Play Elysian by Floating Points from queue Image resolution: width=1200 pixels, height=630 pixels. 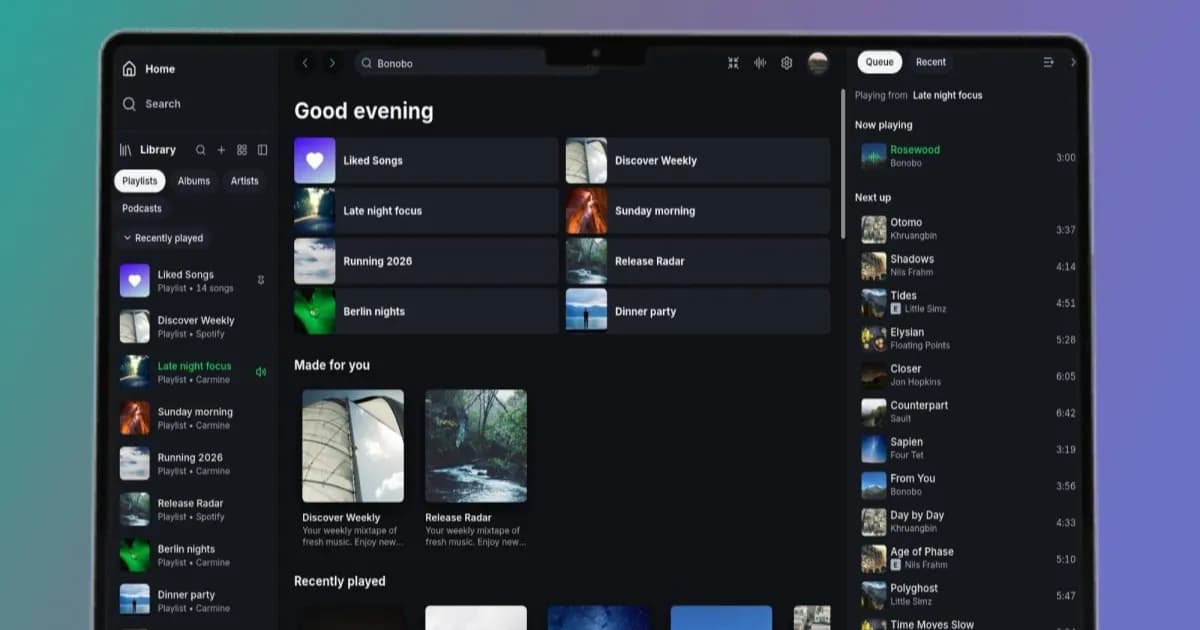[x=968, y=340]
